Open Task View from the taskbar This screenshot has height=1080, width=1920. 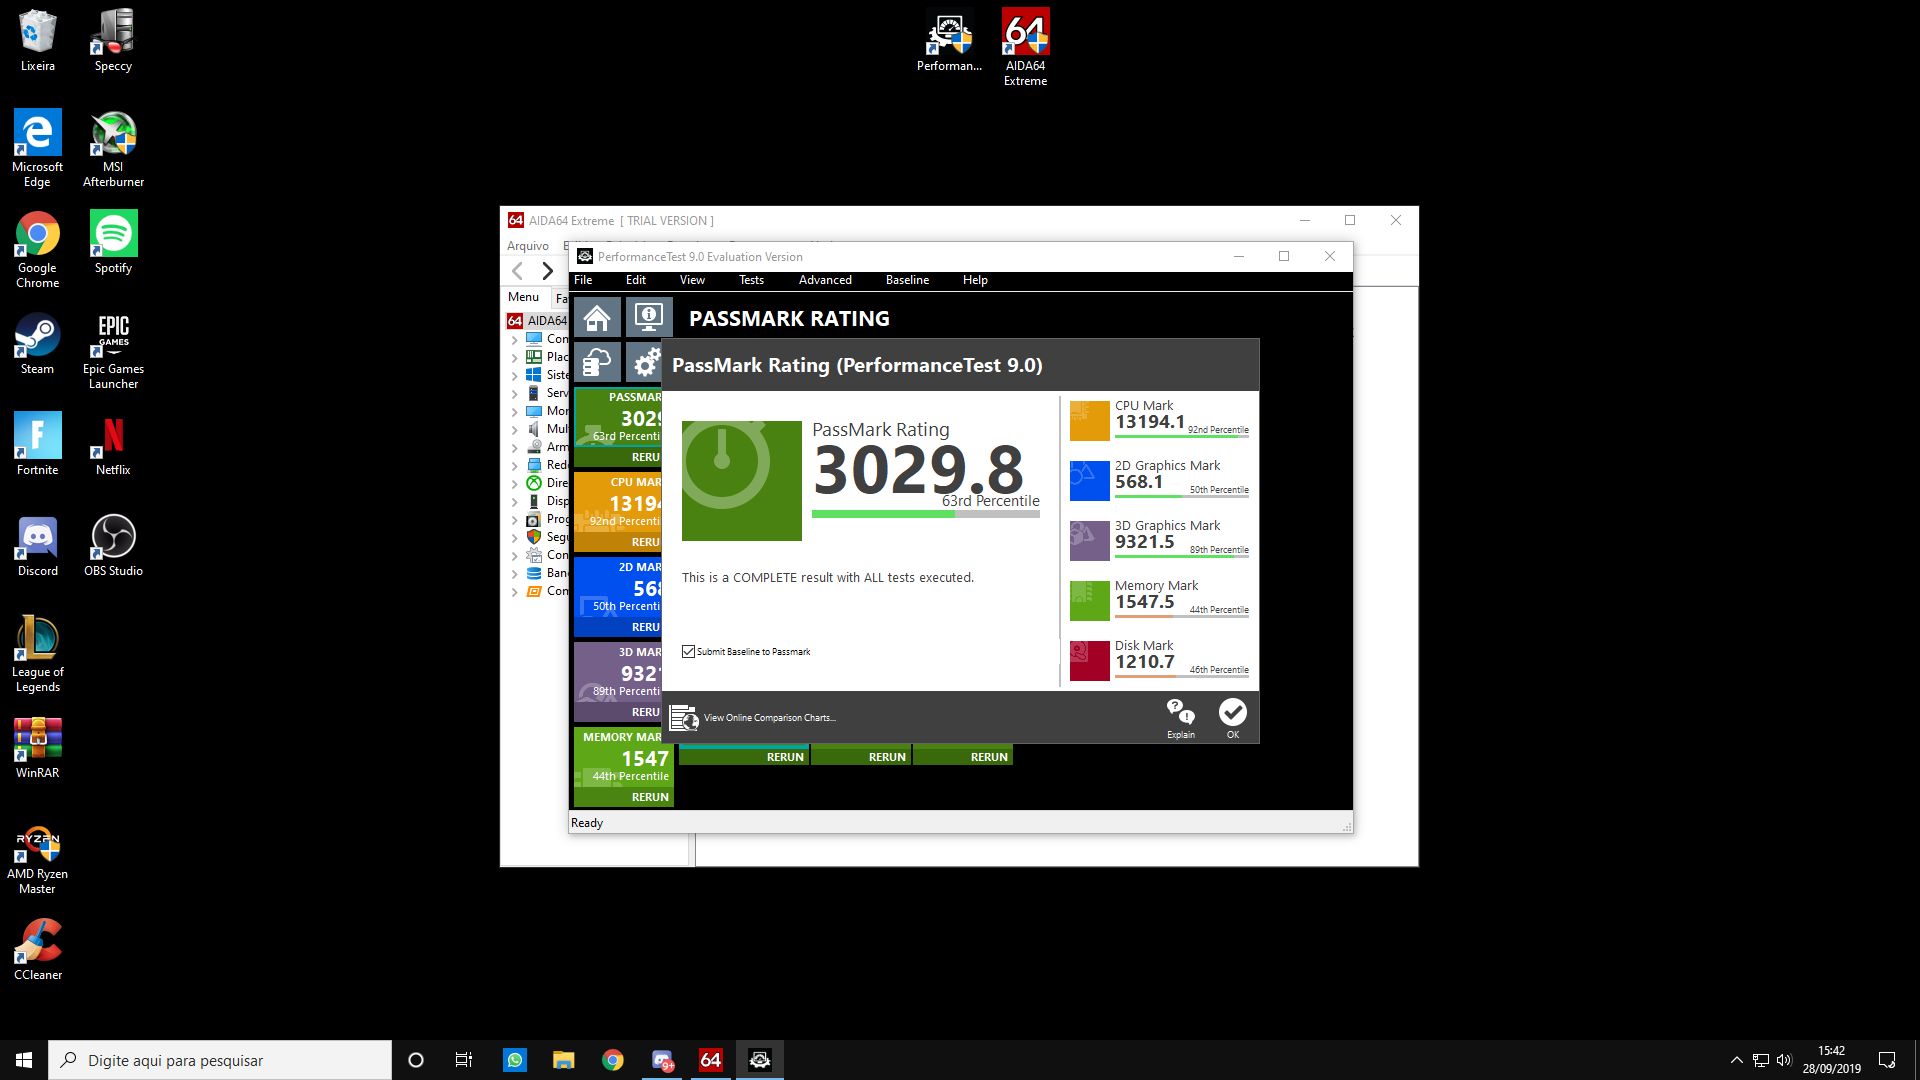pos(464,1060)
